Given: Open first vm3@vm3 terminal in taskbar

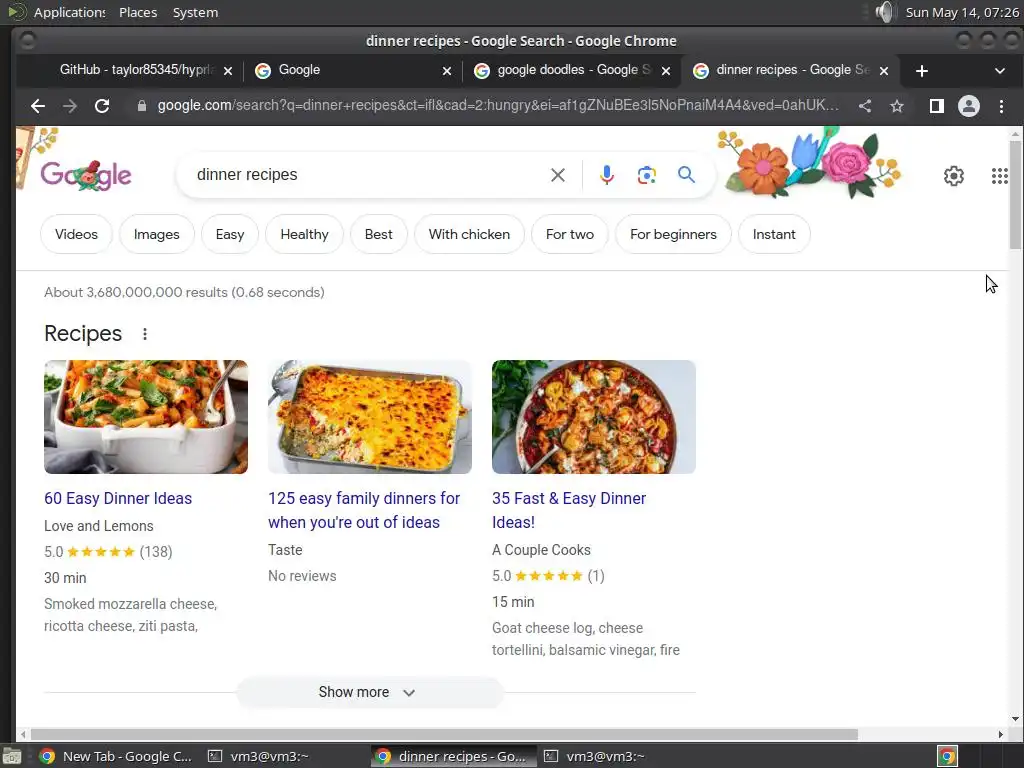Looking at the screenshot, I should 259,756.
